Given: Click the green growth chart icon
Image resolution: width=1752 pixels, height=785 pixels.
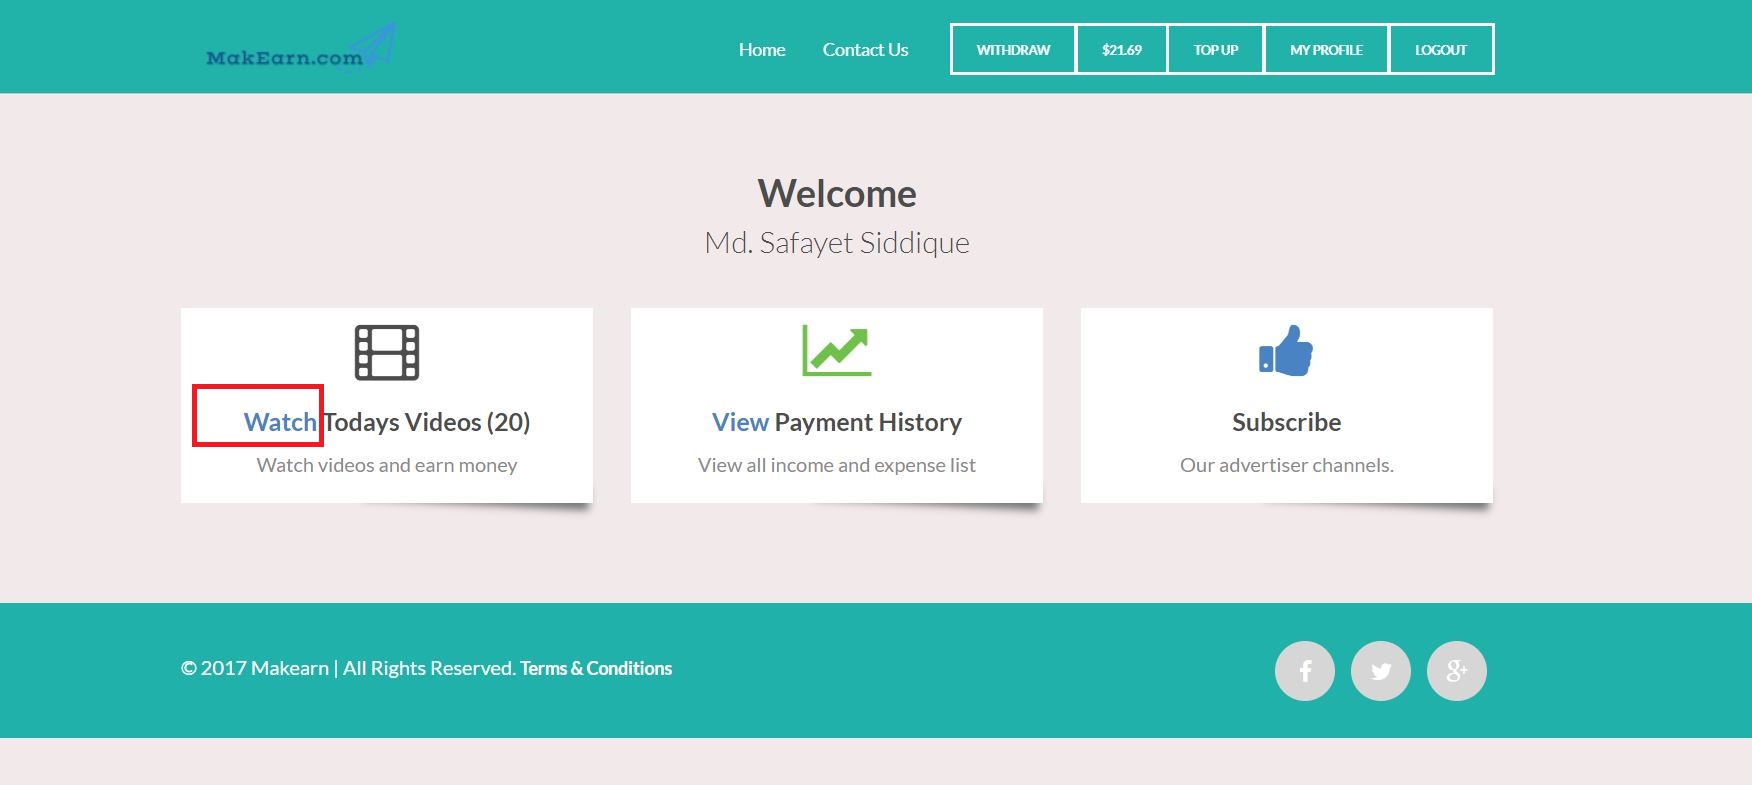Looking at the screenshot, I should coord(837,351).
